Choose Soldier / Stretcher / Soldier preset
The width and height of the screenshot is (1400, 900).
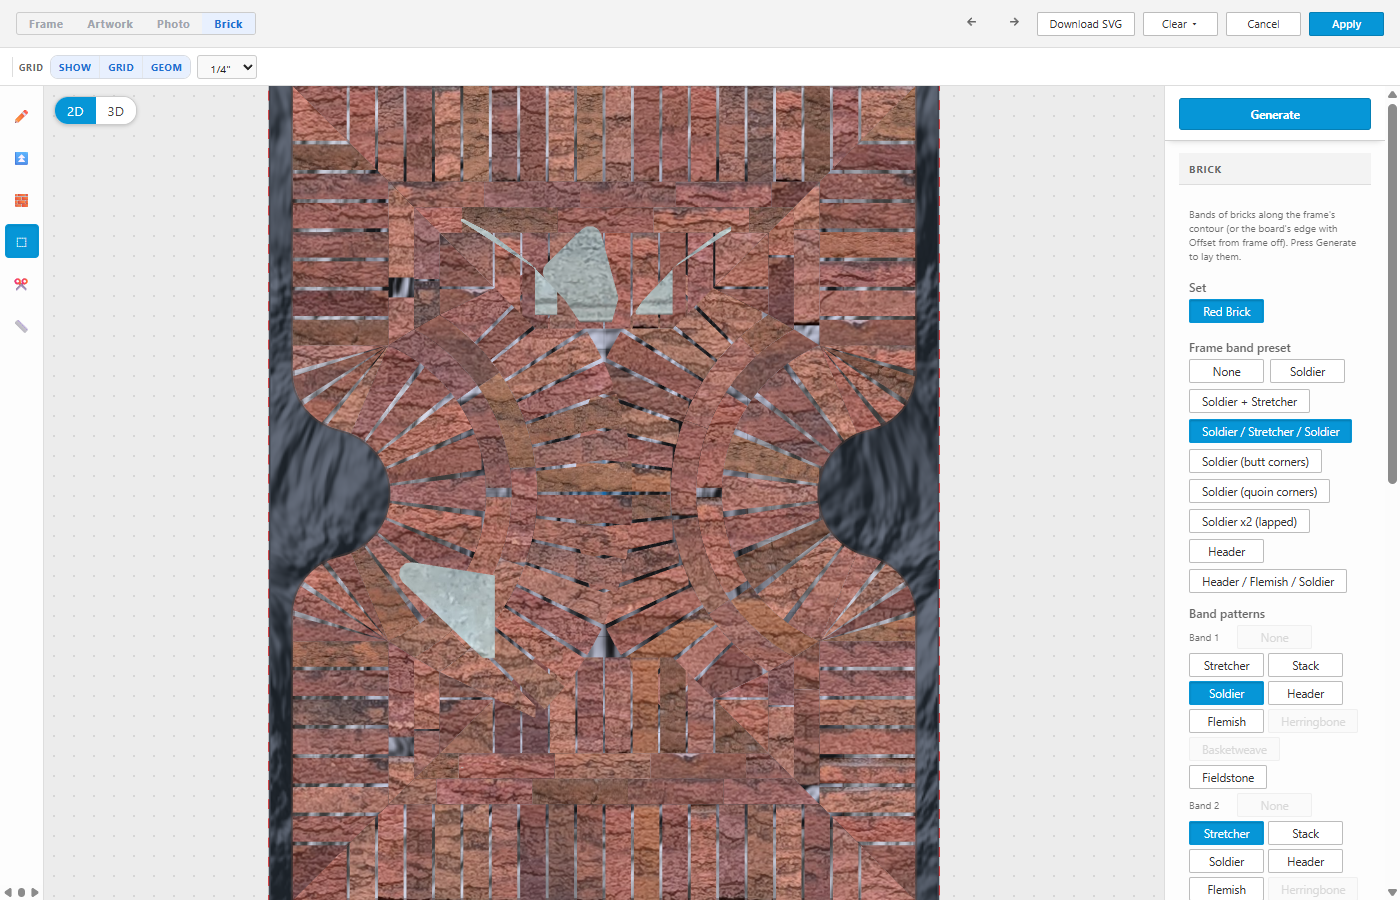pyautogui.click(x=1270, y=431)
